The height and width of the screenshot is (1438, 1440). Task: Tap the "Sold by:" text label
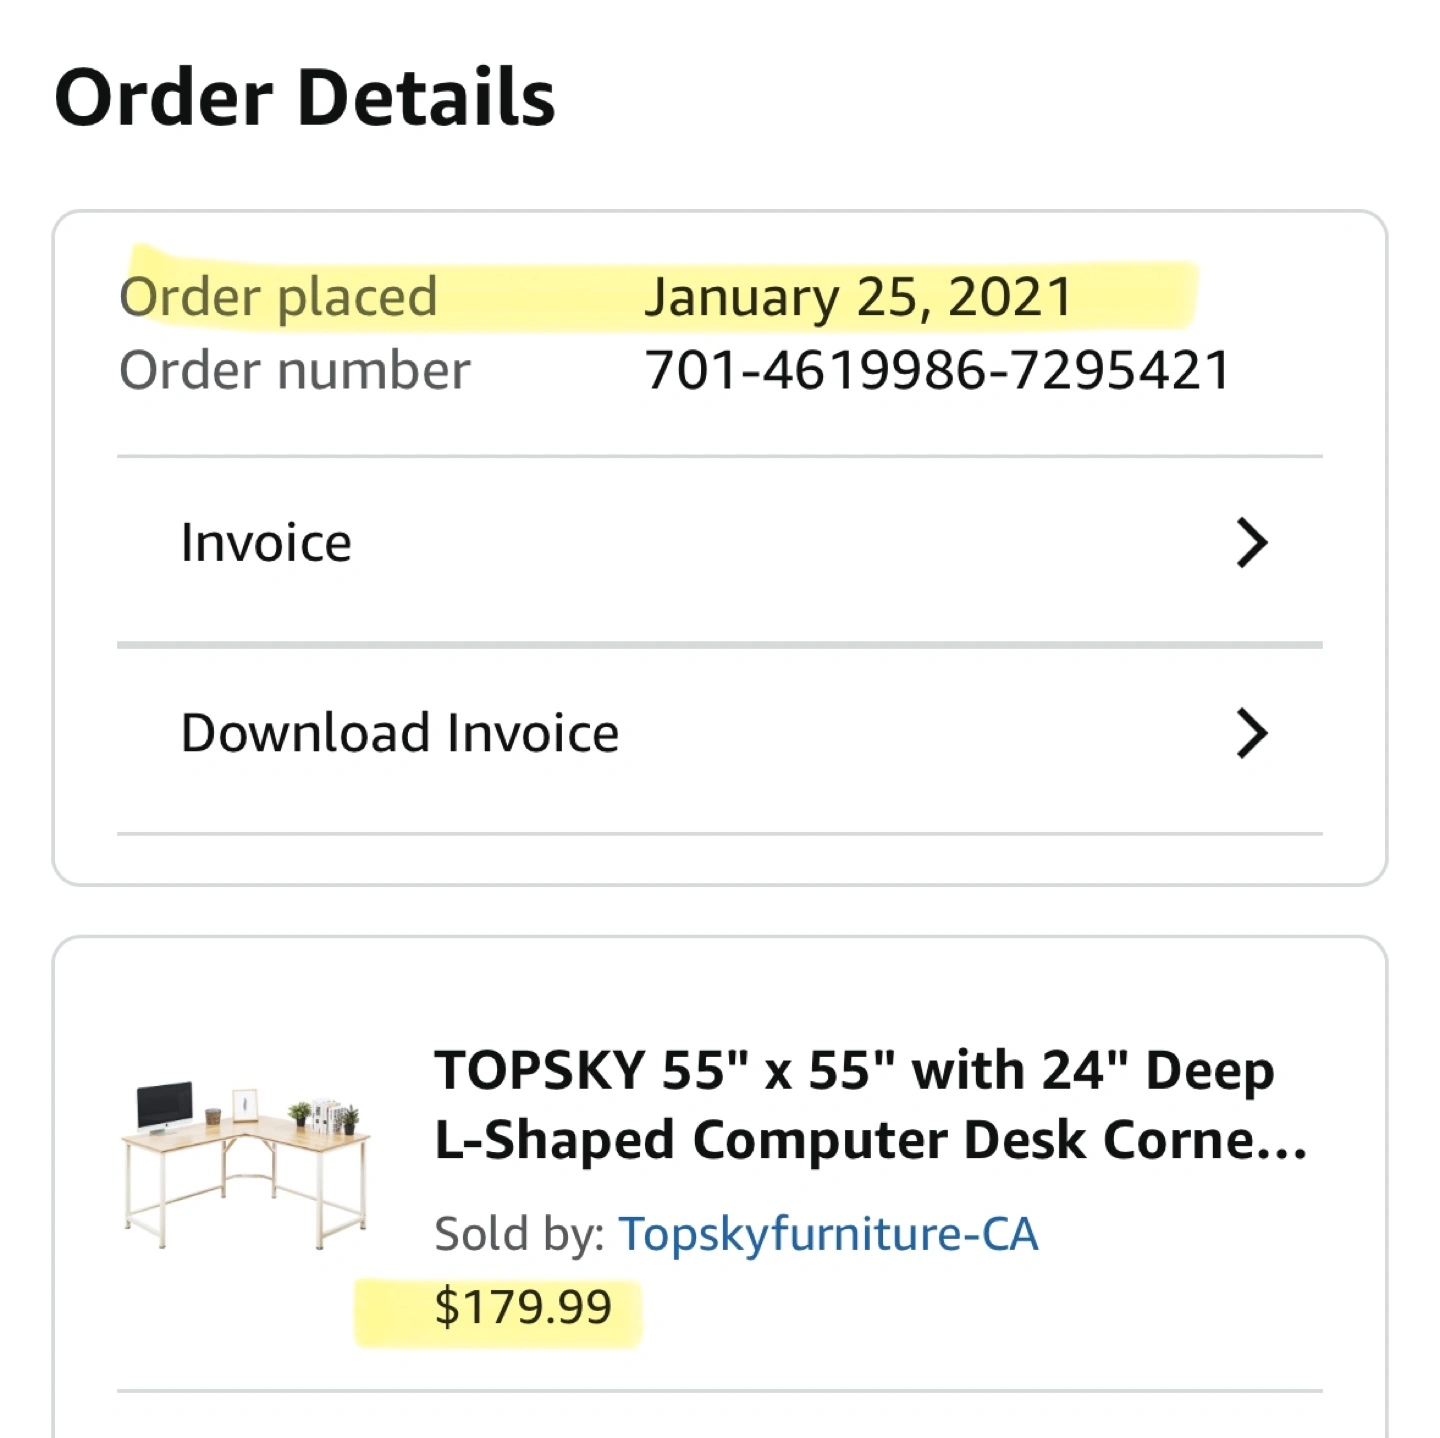point(519,1233)
